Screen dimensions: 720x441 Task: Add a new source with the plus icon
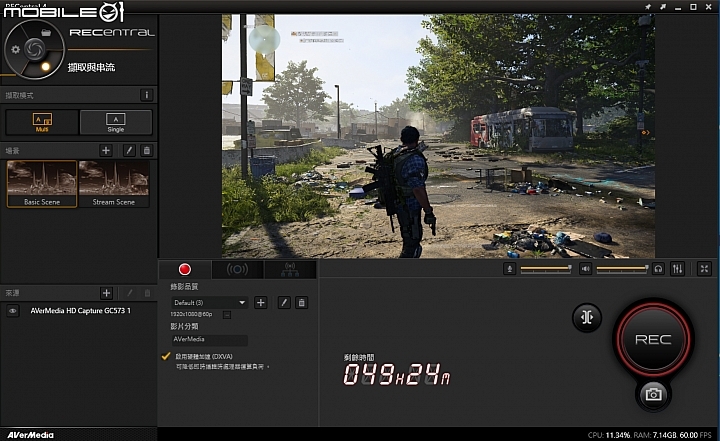106,293
